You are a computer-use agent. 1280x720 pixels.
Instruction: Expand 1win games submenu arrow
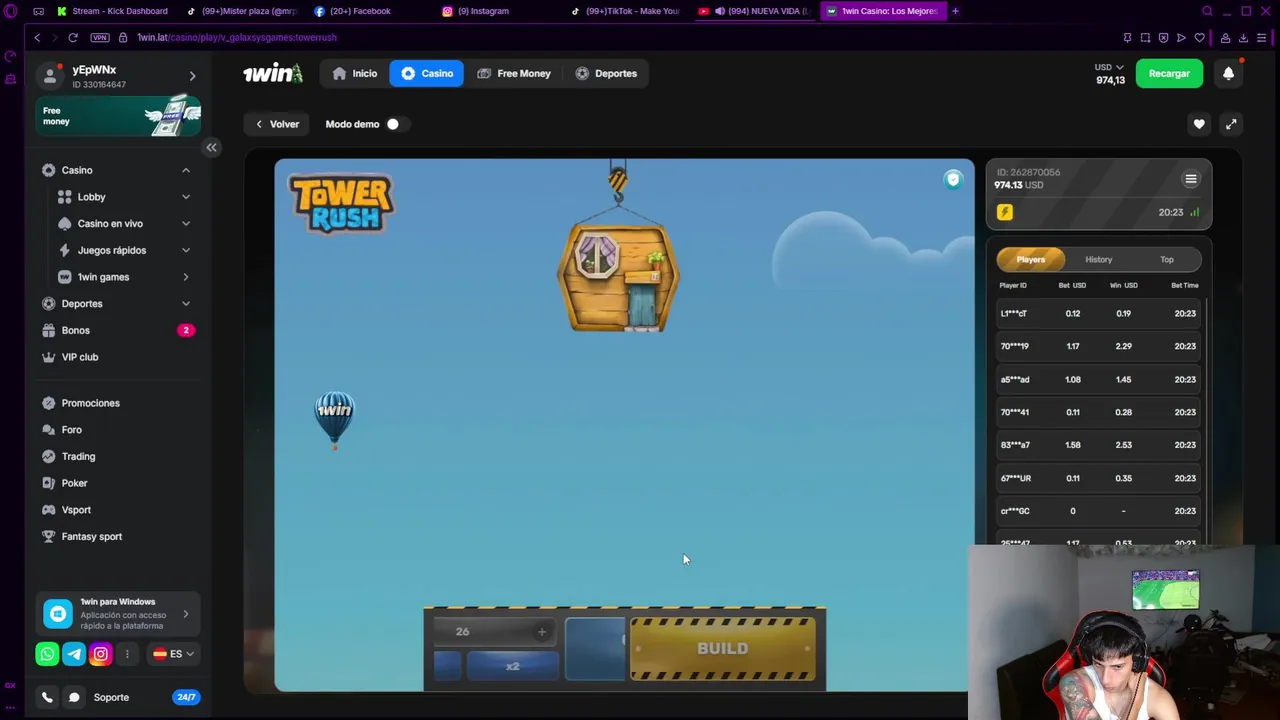186,277
